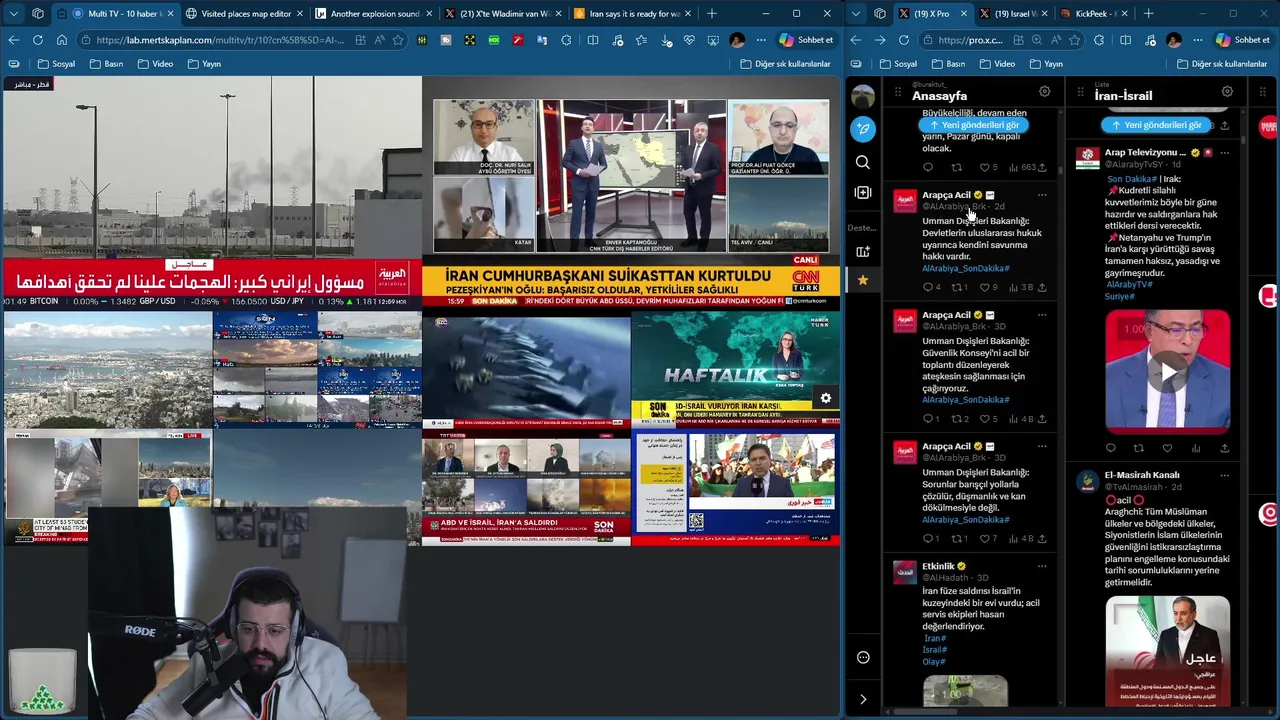Repost the 'Güvenlik Konseyi'ni acil' post
Image resolution: width=1280 pixels, height=720 pixels.
(956, 419)
